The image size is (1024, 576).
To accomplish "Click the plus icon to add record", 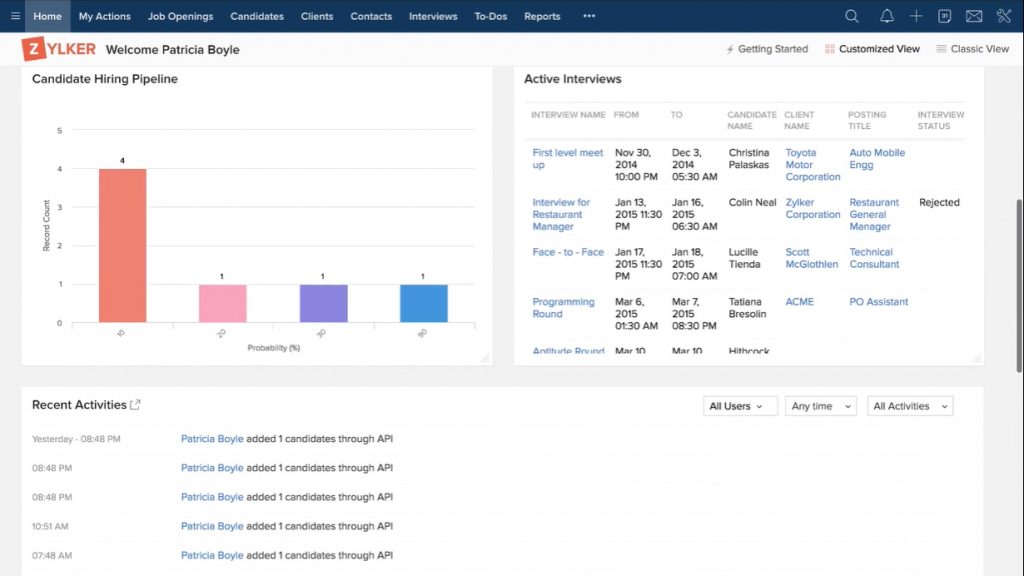I will (x=915, y=15).
